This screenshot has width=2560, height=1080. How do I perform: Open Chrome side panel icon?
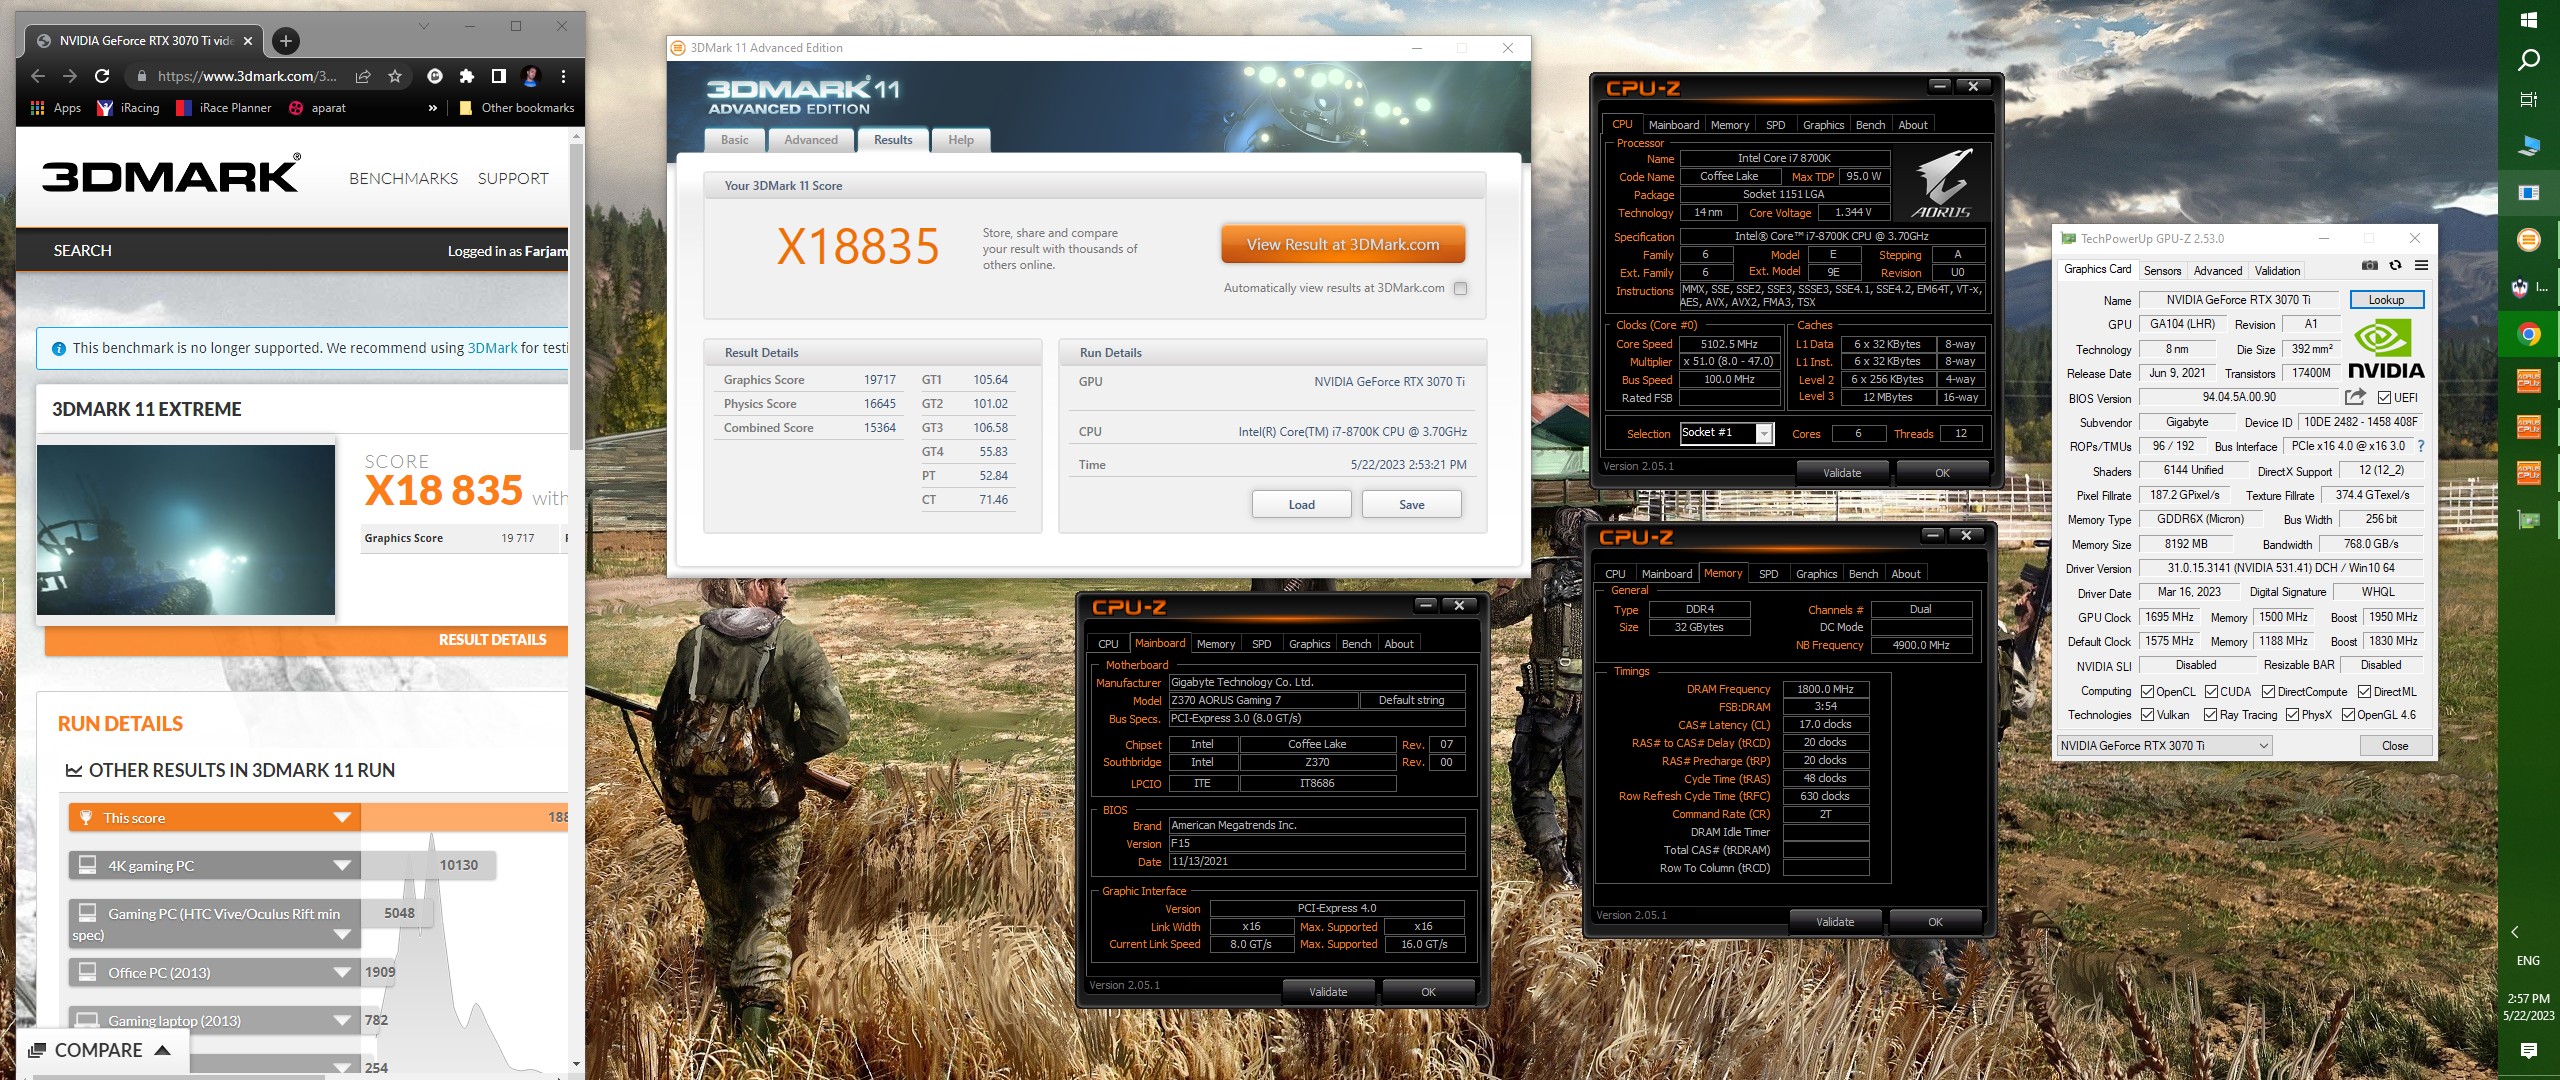click(498, 76)
